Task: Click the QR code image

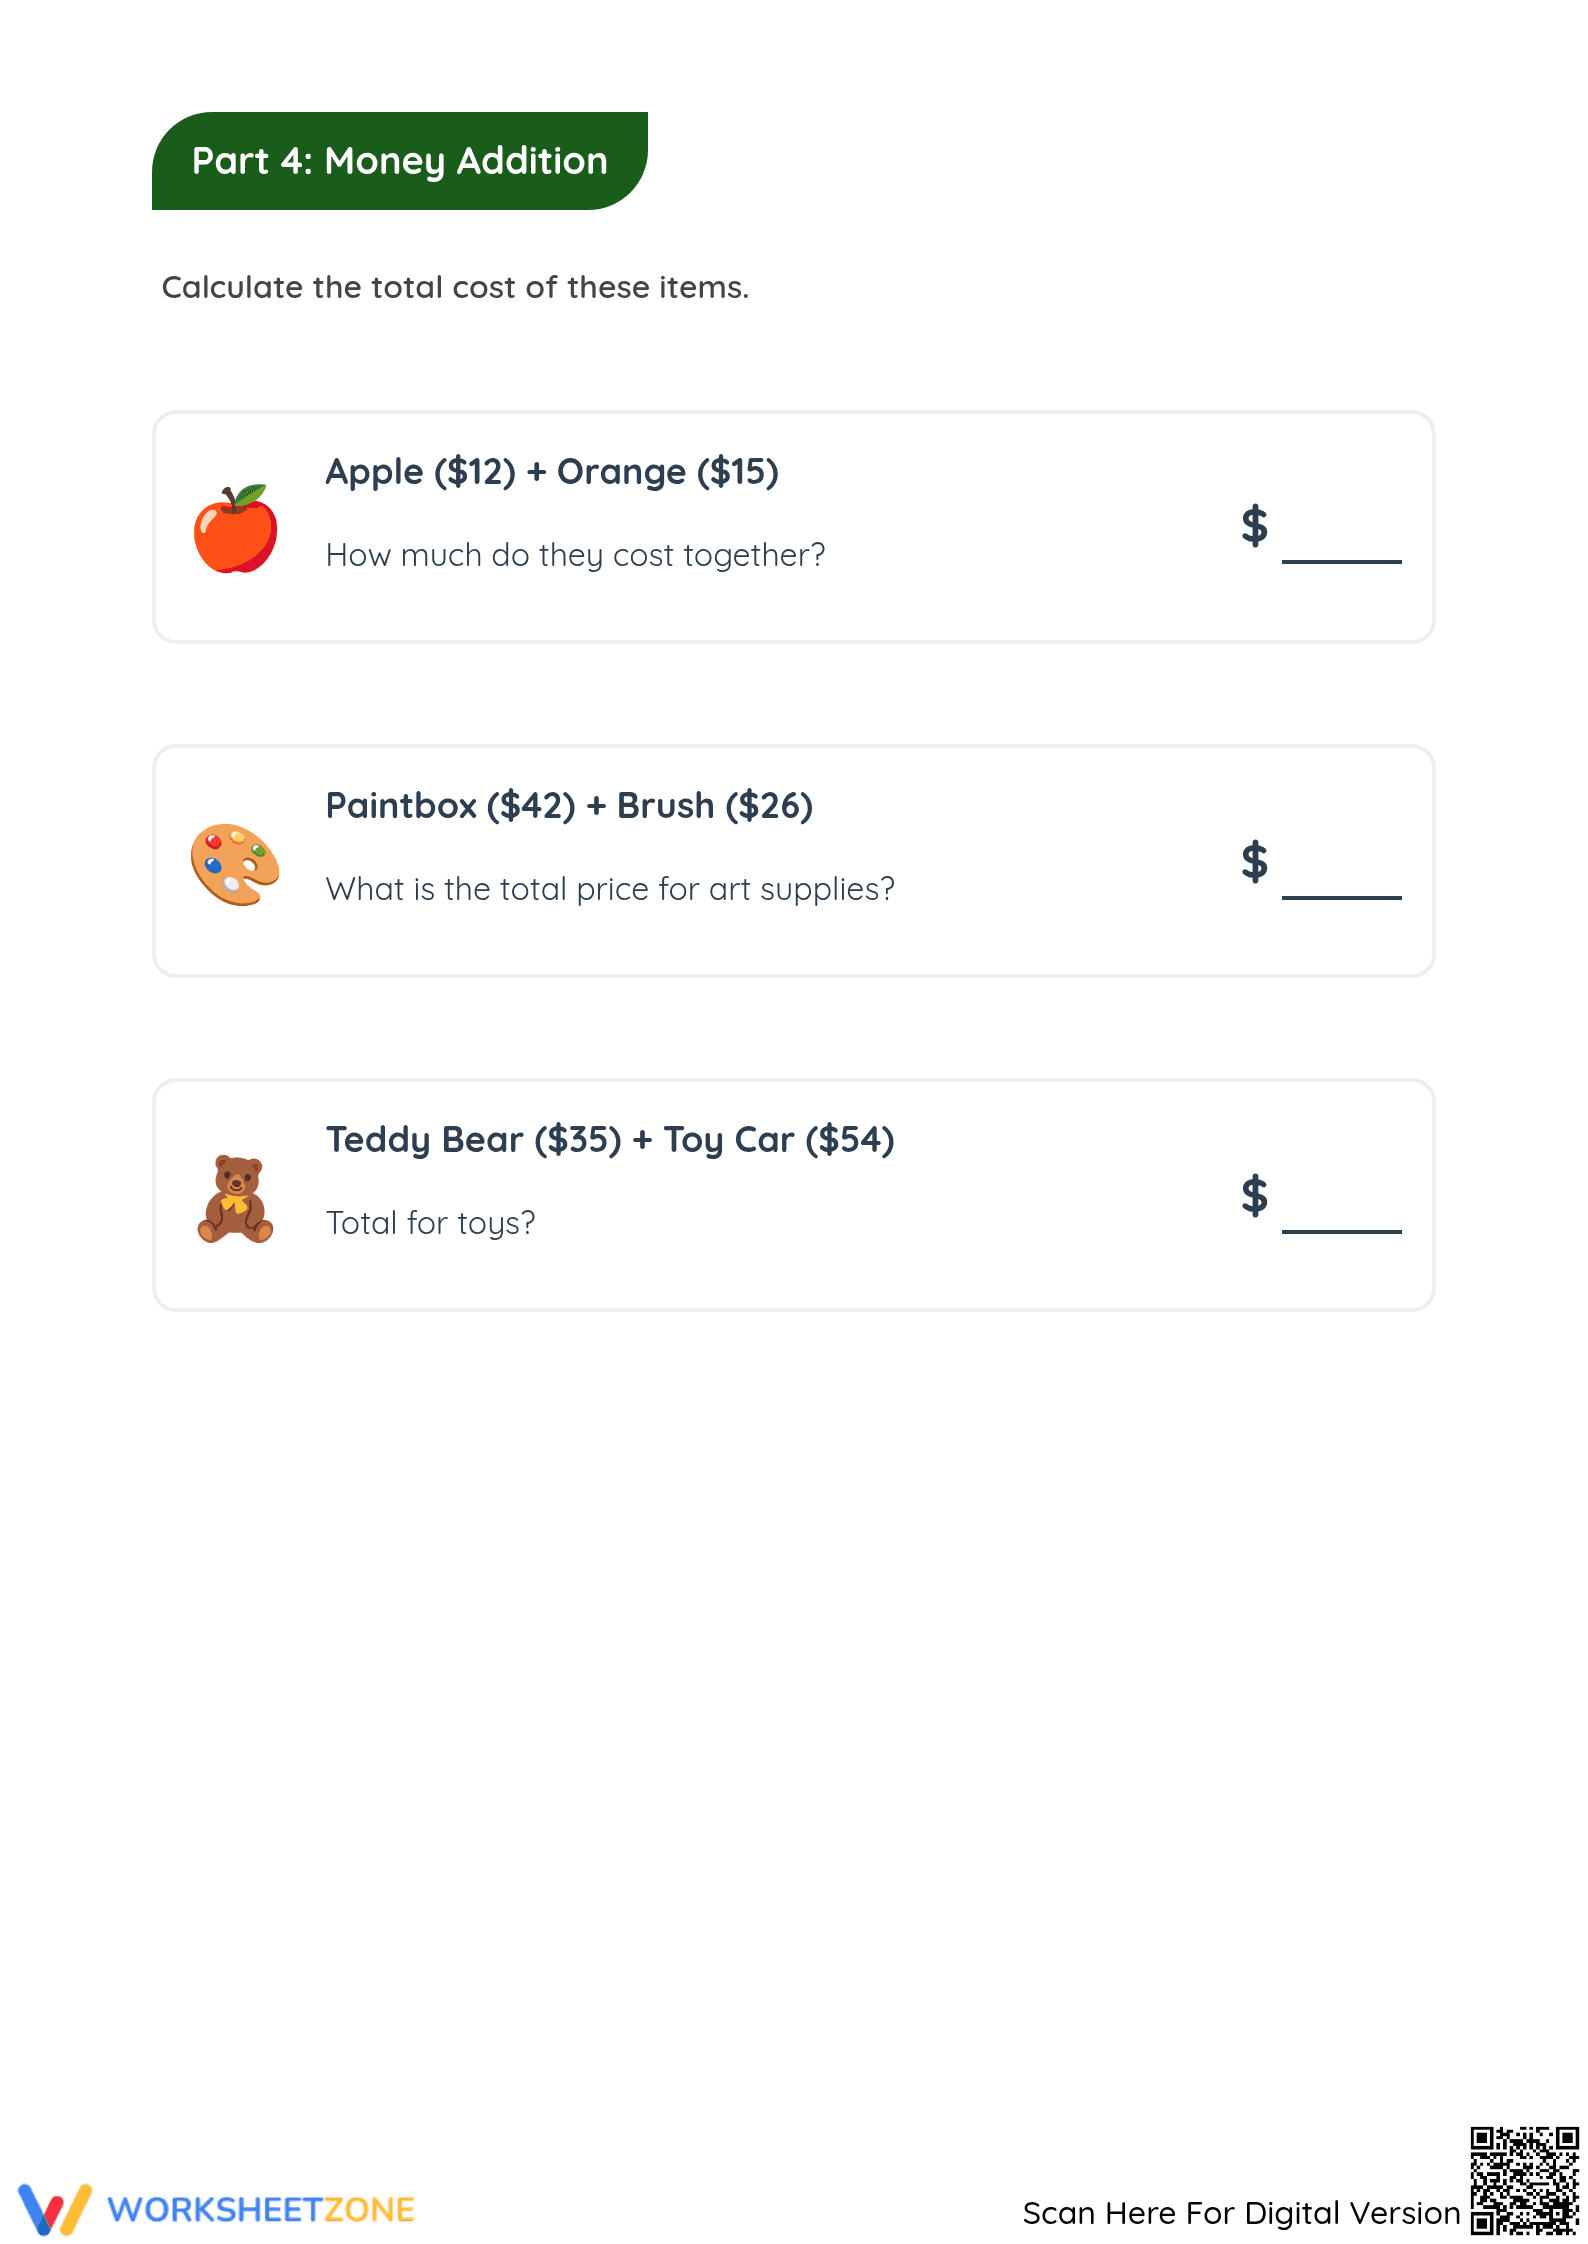Action: click(x=1524, y=2180)
